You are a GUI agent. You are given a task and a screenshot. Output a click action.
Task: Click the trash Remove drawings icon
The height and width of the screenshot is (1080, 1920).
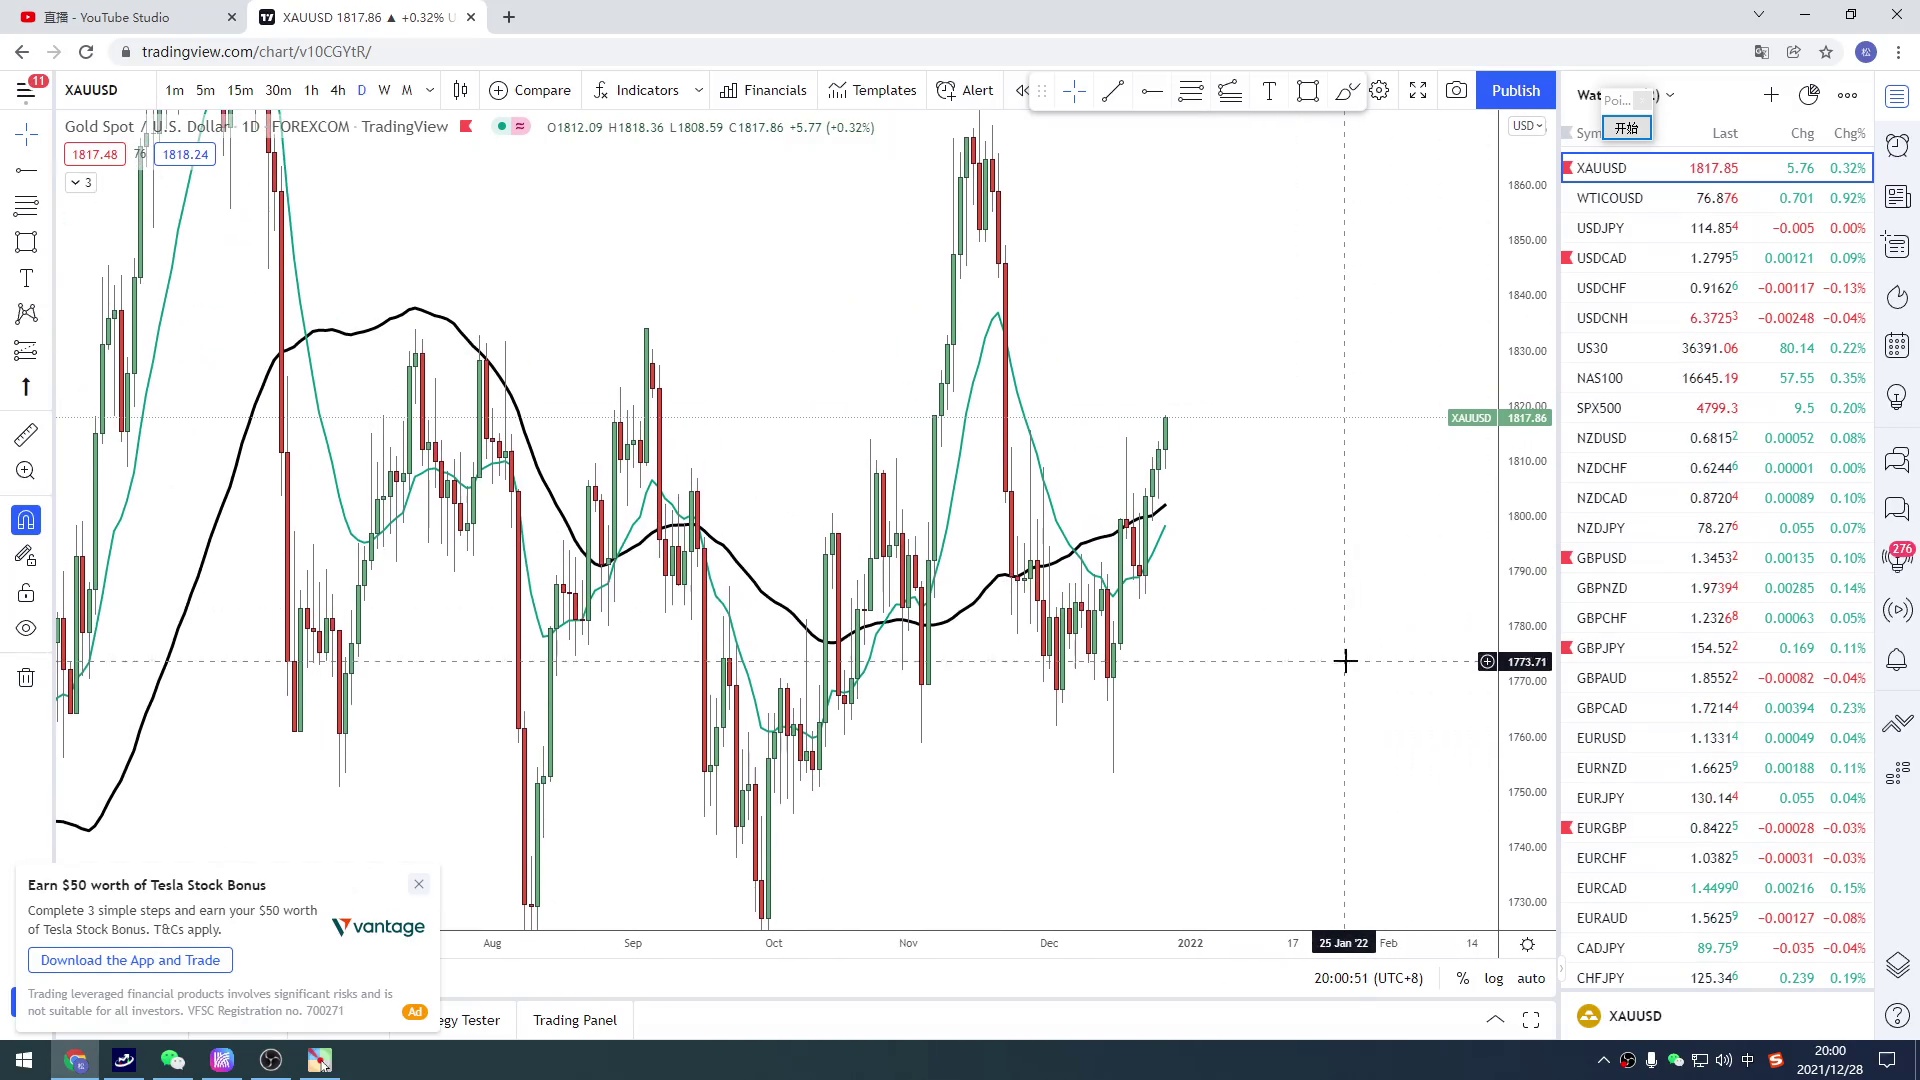[x=26, y=678]
